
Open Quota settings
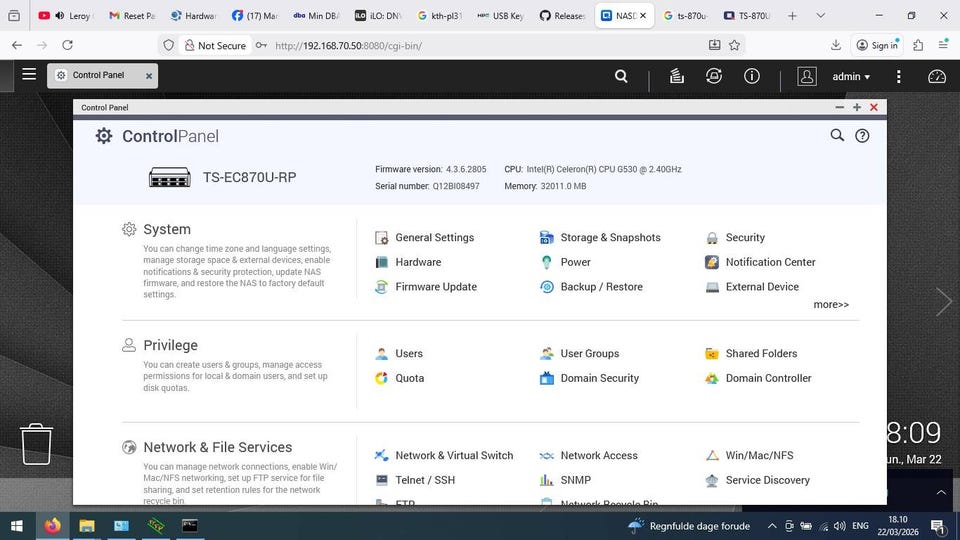tap(399, 378)
